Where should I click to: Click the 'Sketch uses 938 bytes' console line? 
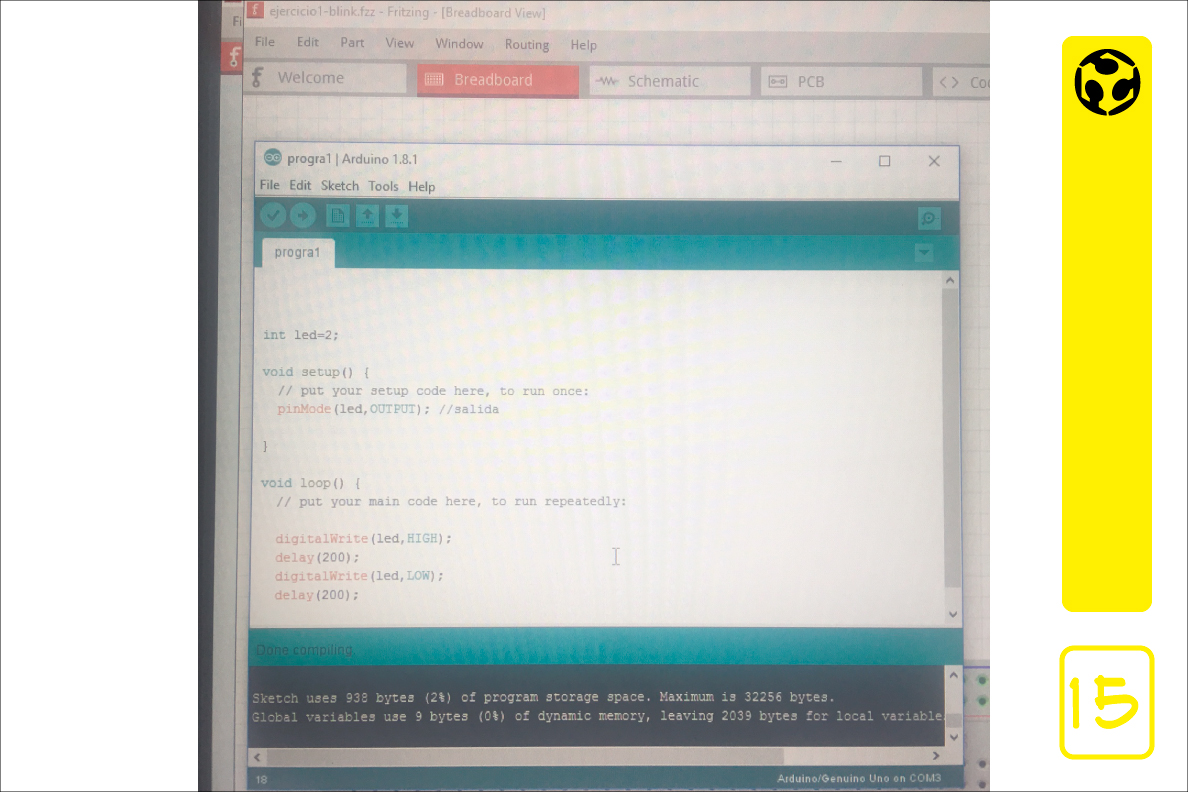543,697
